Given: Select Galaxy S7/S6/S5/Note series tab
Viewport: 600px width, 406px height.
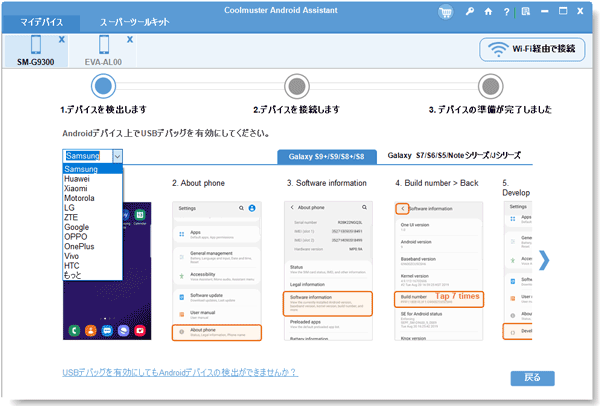Looking at the screenshot, I should (x=454, y=155).
